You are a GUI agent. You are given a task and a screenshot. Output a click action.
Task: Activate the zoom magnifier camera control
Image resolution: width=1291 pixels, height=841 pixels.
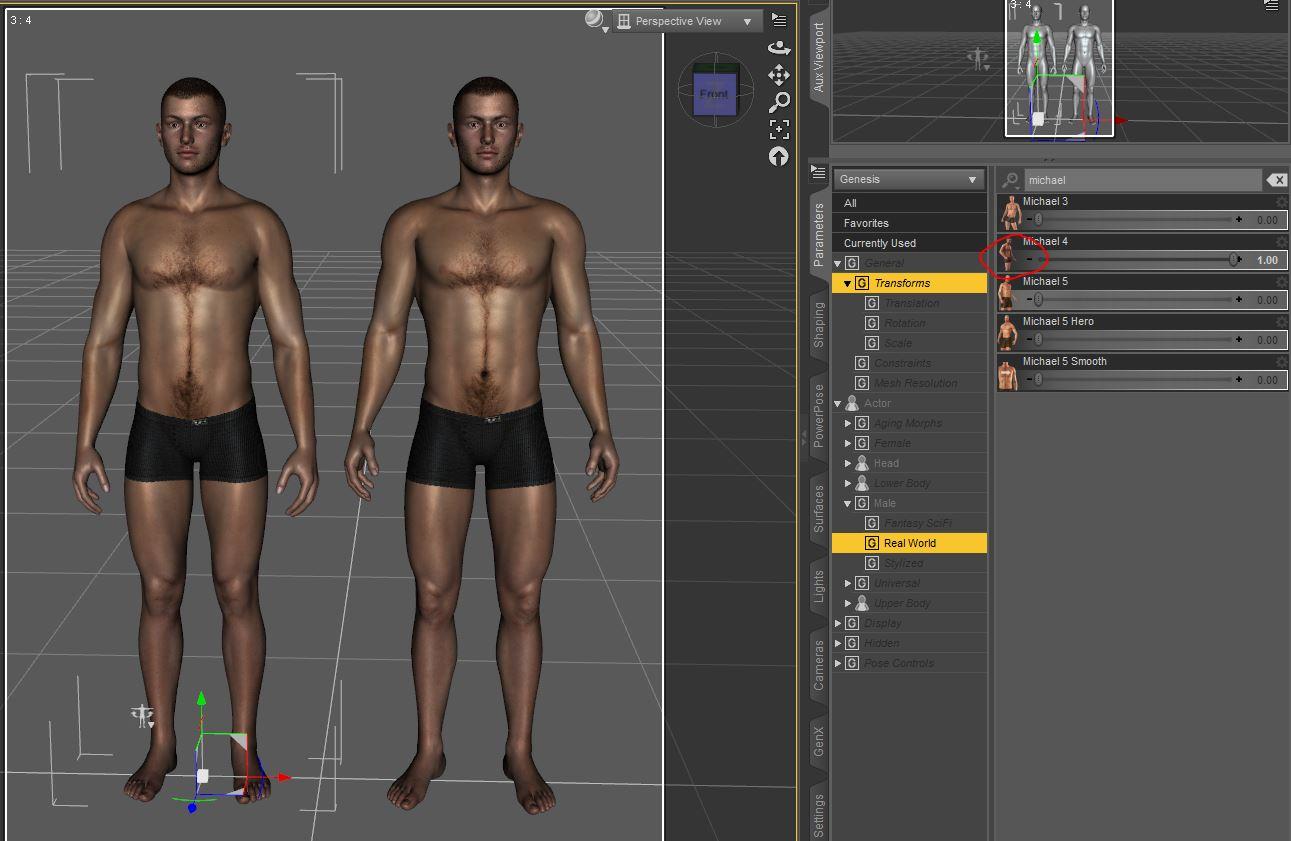point(779,102)
